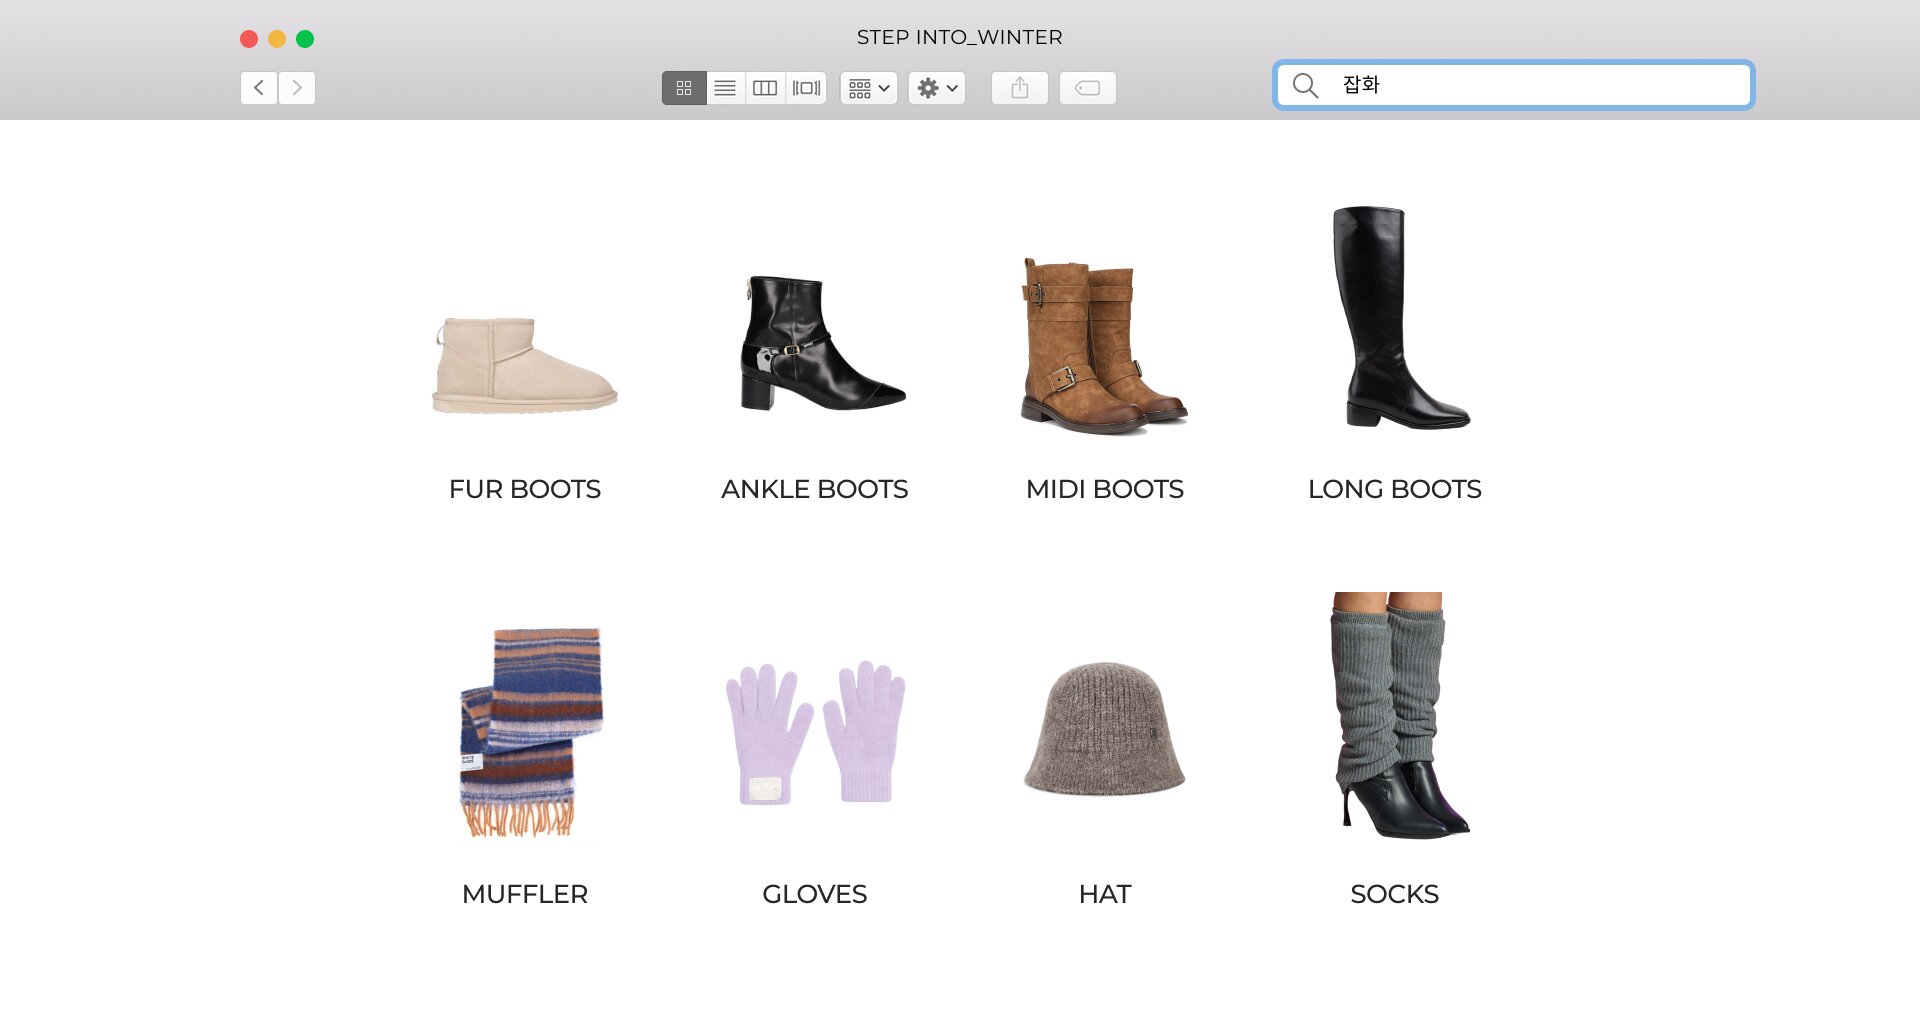Click the share icon
This screenshot has width=1920, height=1010.
click(1019, 88)
